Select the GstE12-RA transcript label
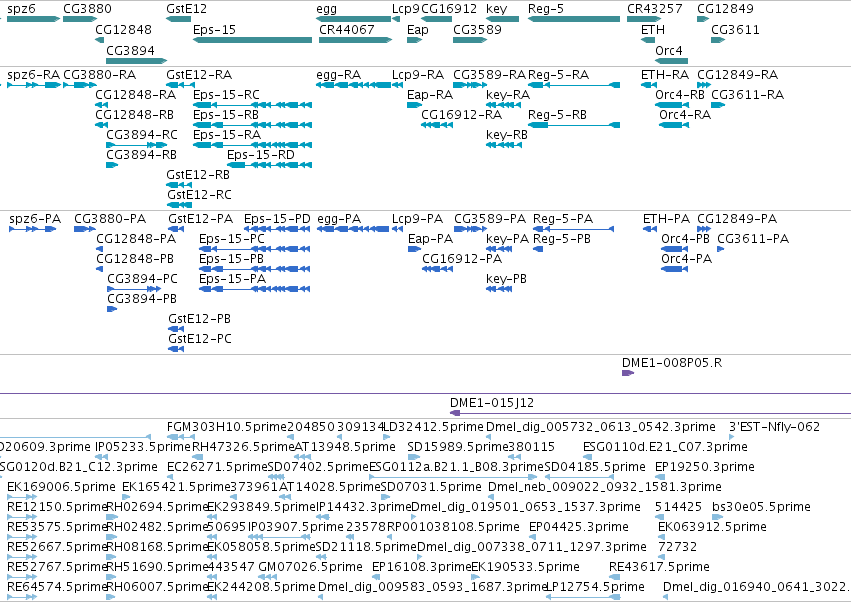851x602 pixels. point(199,74)
